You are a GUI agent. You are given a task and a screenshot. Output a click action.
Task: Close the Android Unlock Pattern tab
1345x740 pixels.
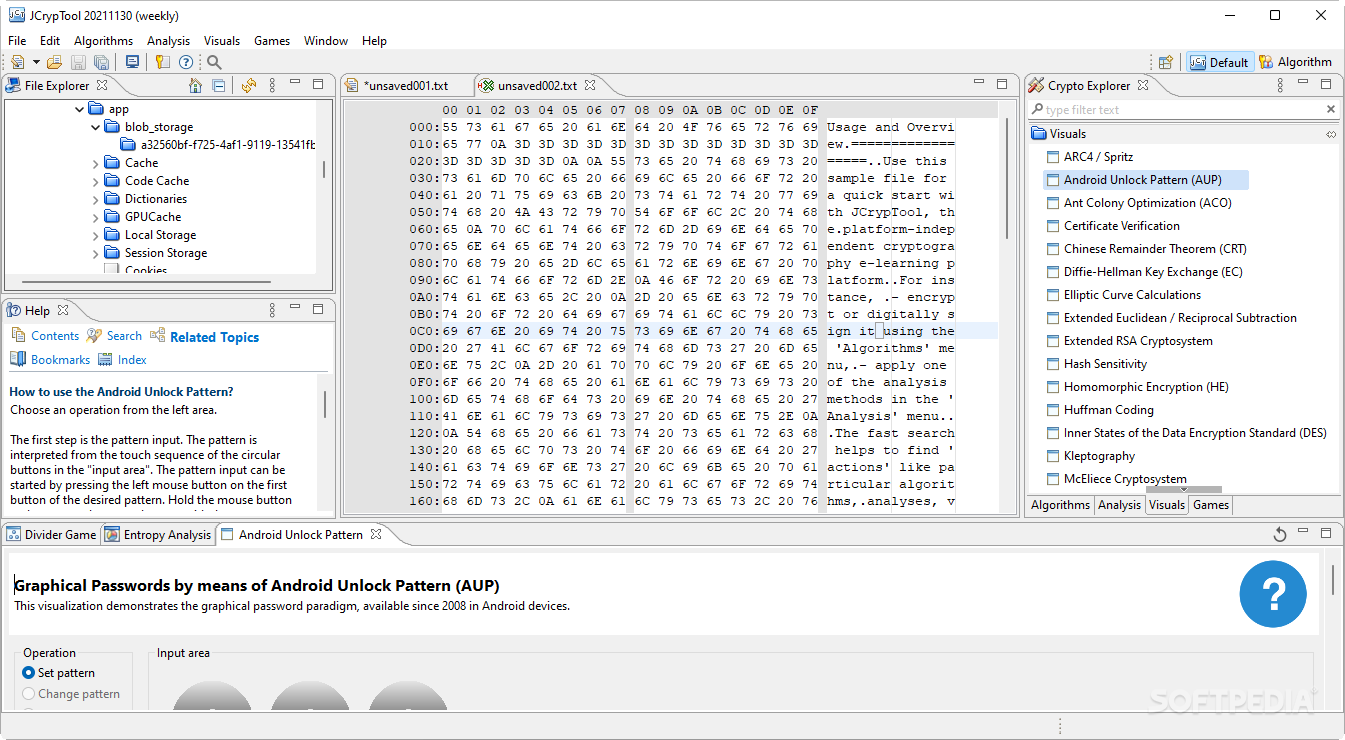pos(377,535)
